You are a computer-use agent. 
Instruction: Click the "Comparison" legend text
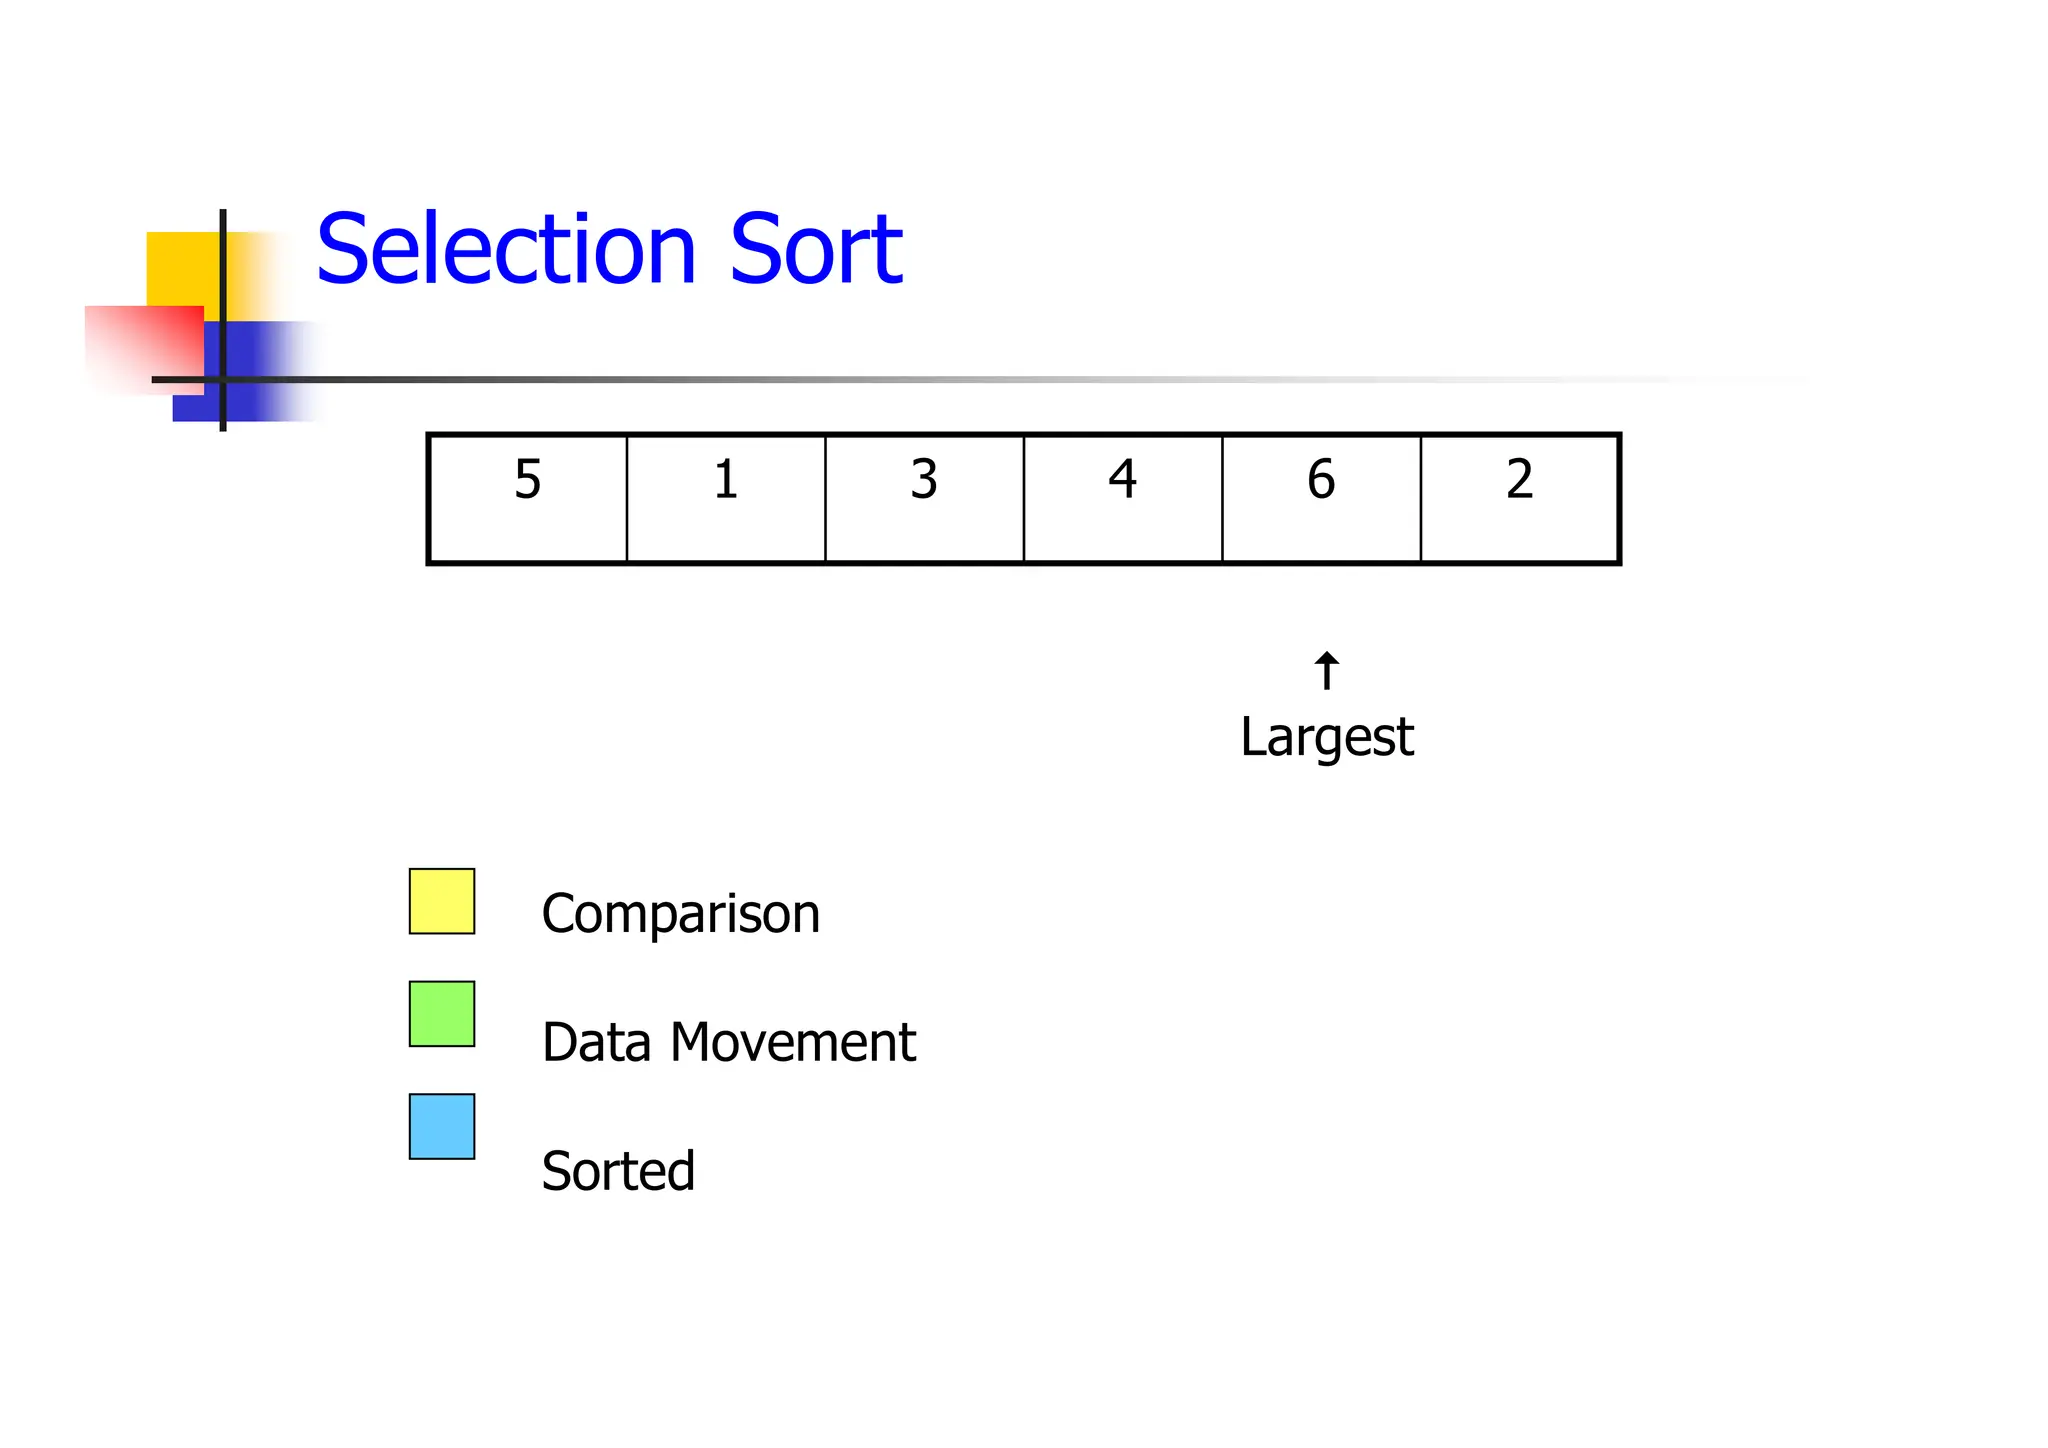click(x=680, y=914)
